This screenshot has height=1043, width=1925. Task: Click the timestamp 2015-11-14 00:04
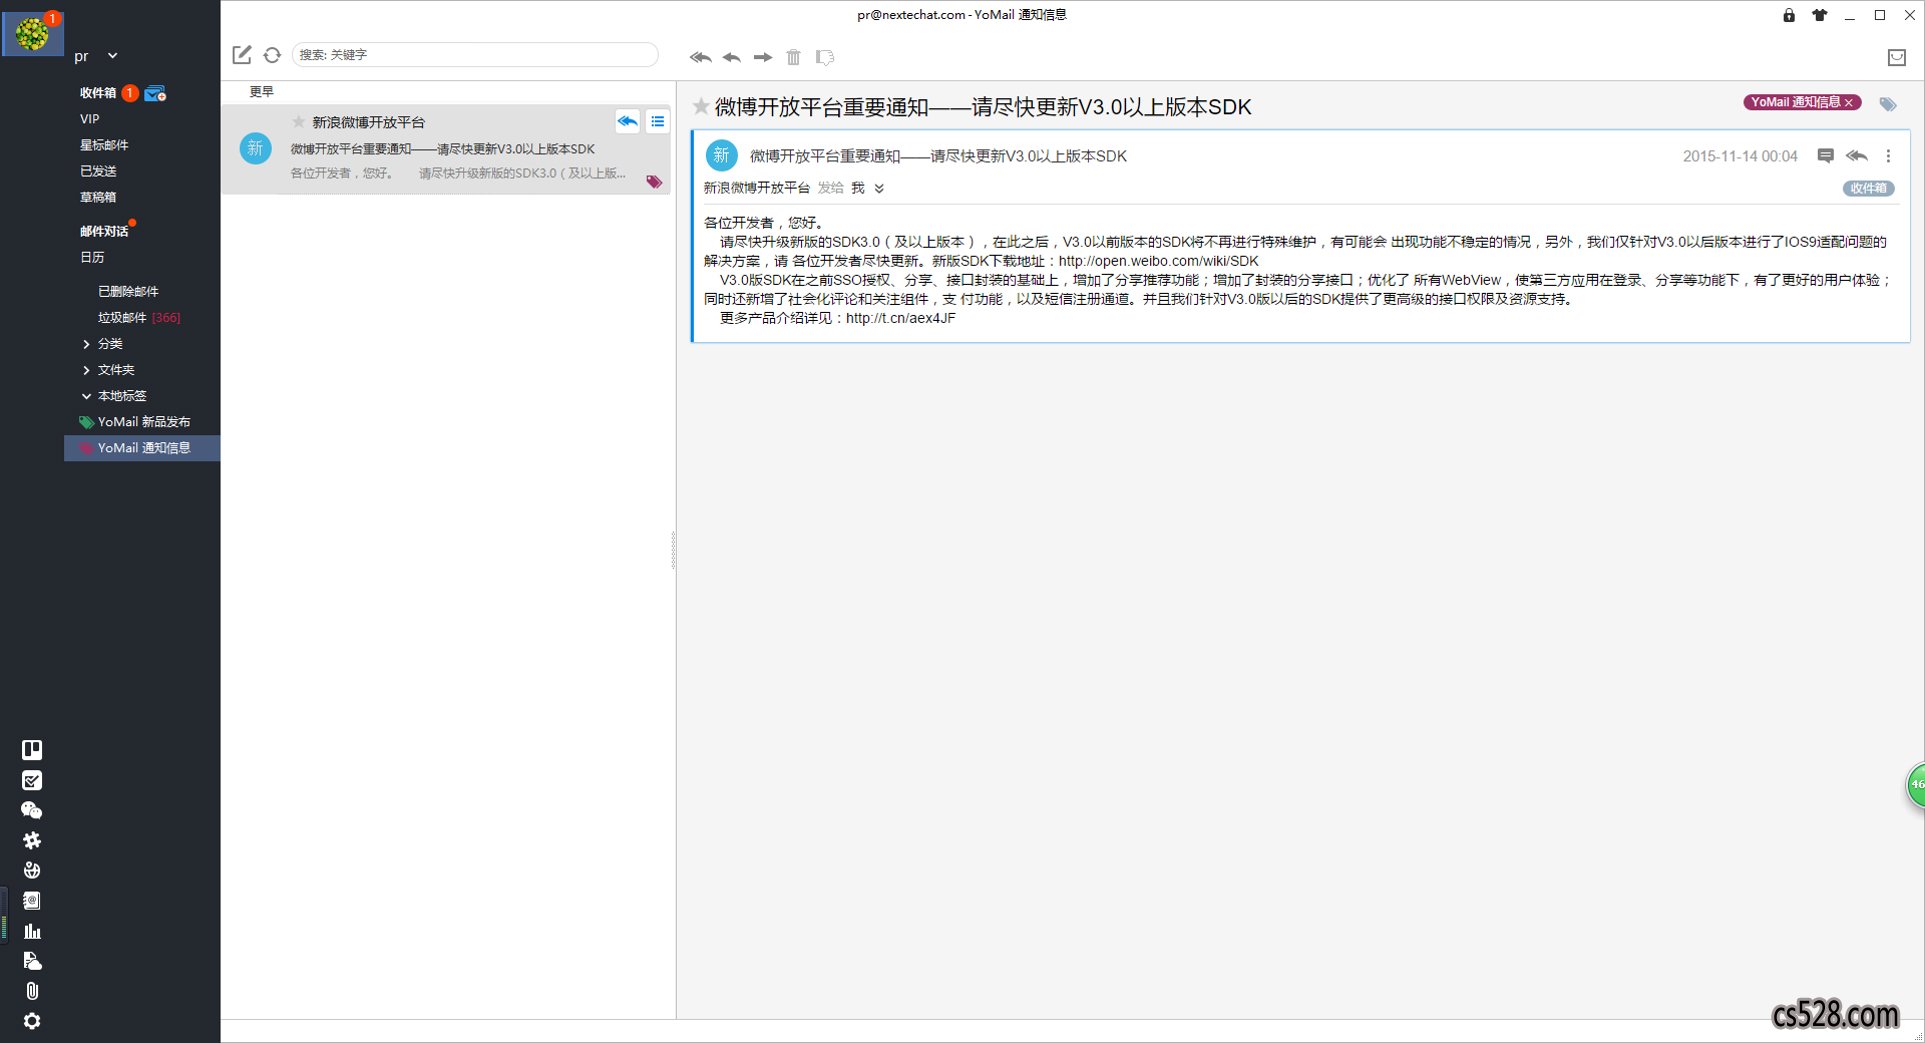[1740, 156]
